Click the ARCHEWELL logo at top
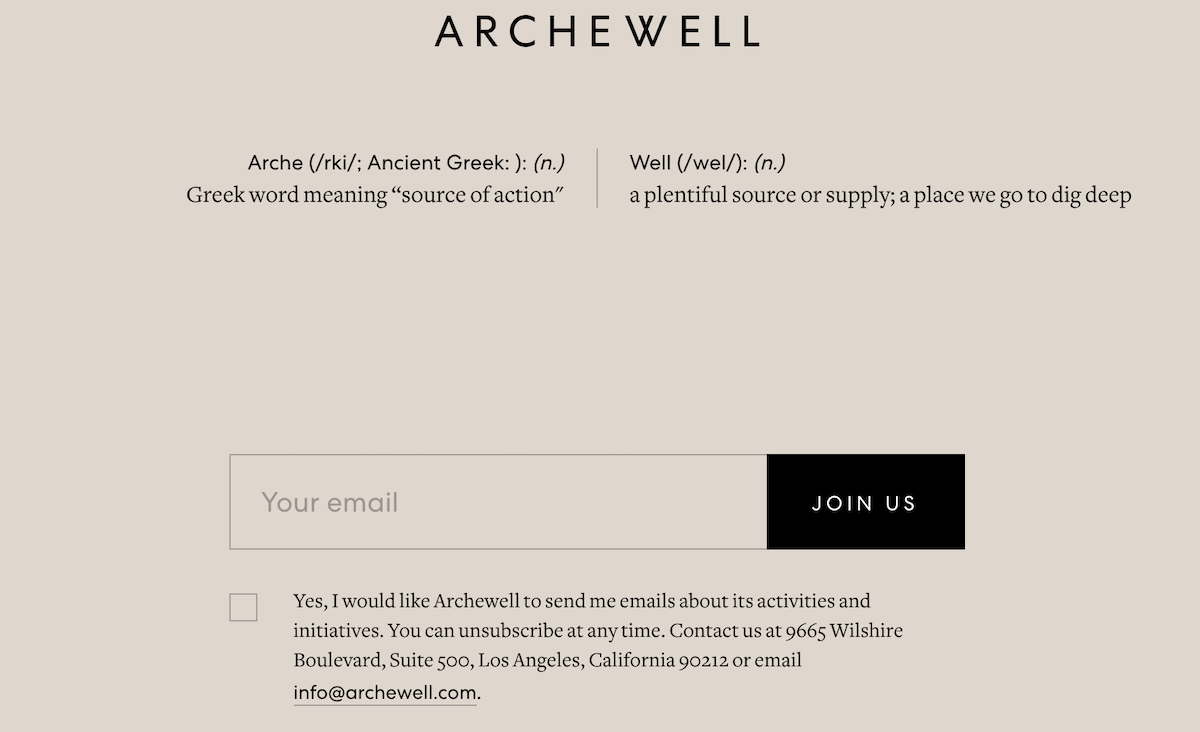Viewport: 1200px width, 732px height. tap(597, 31)
